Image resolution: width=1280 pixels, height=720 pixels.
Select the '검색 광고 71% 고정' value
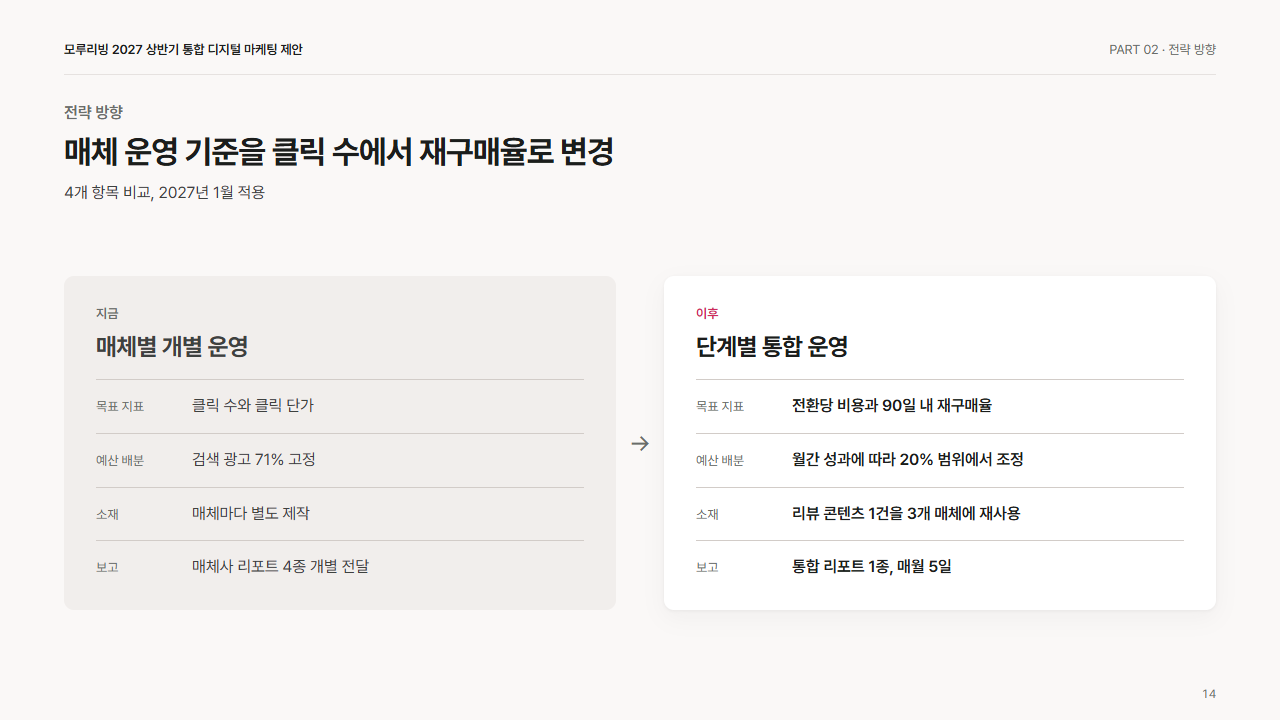point(254,460)
